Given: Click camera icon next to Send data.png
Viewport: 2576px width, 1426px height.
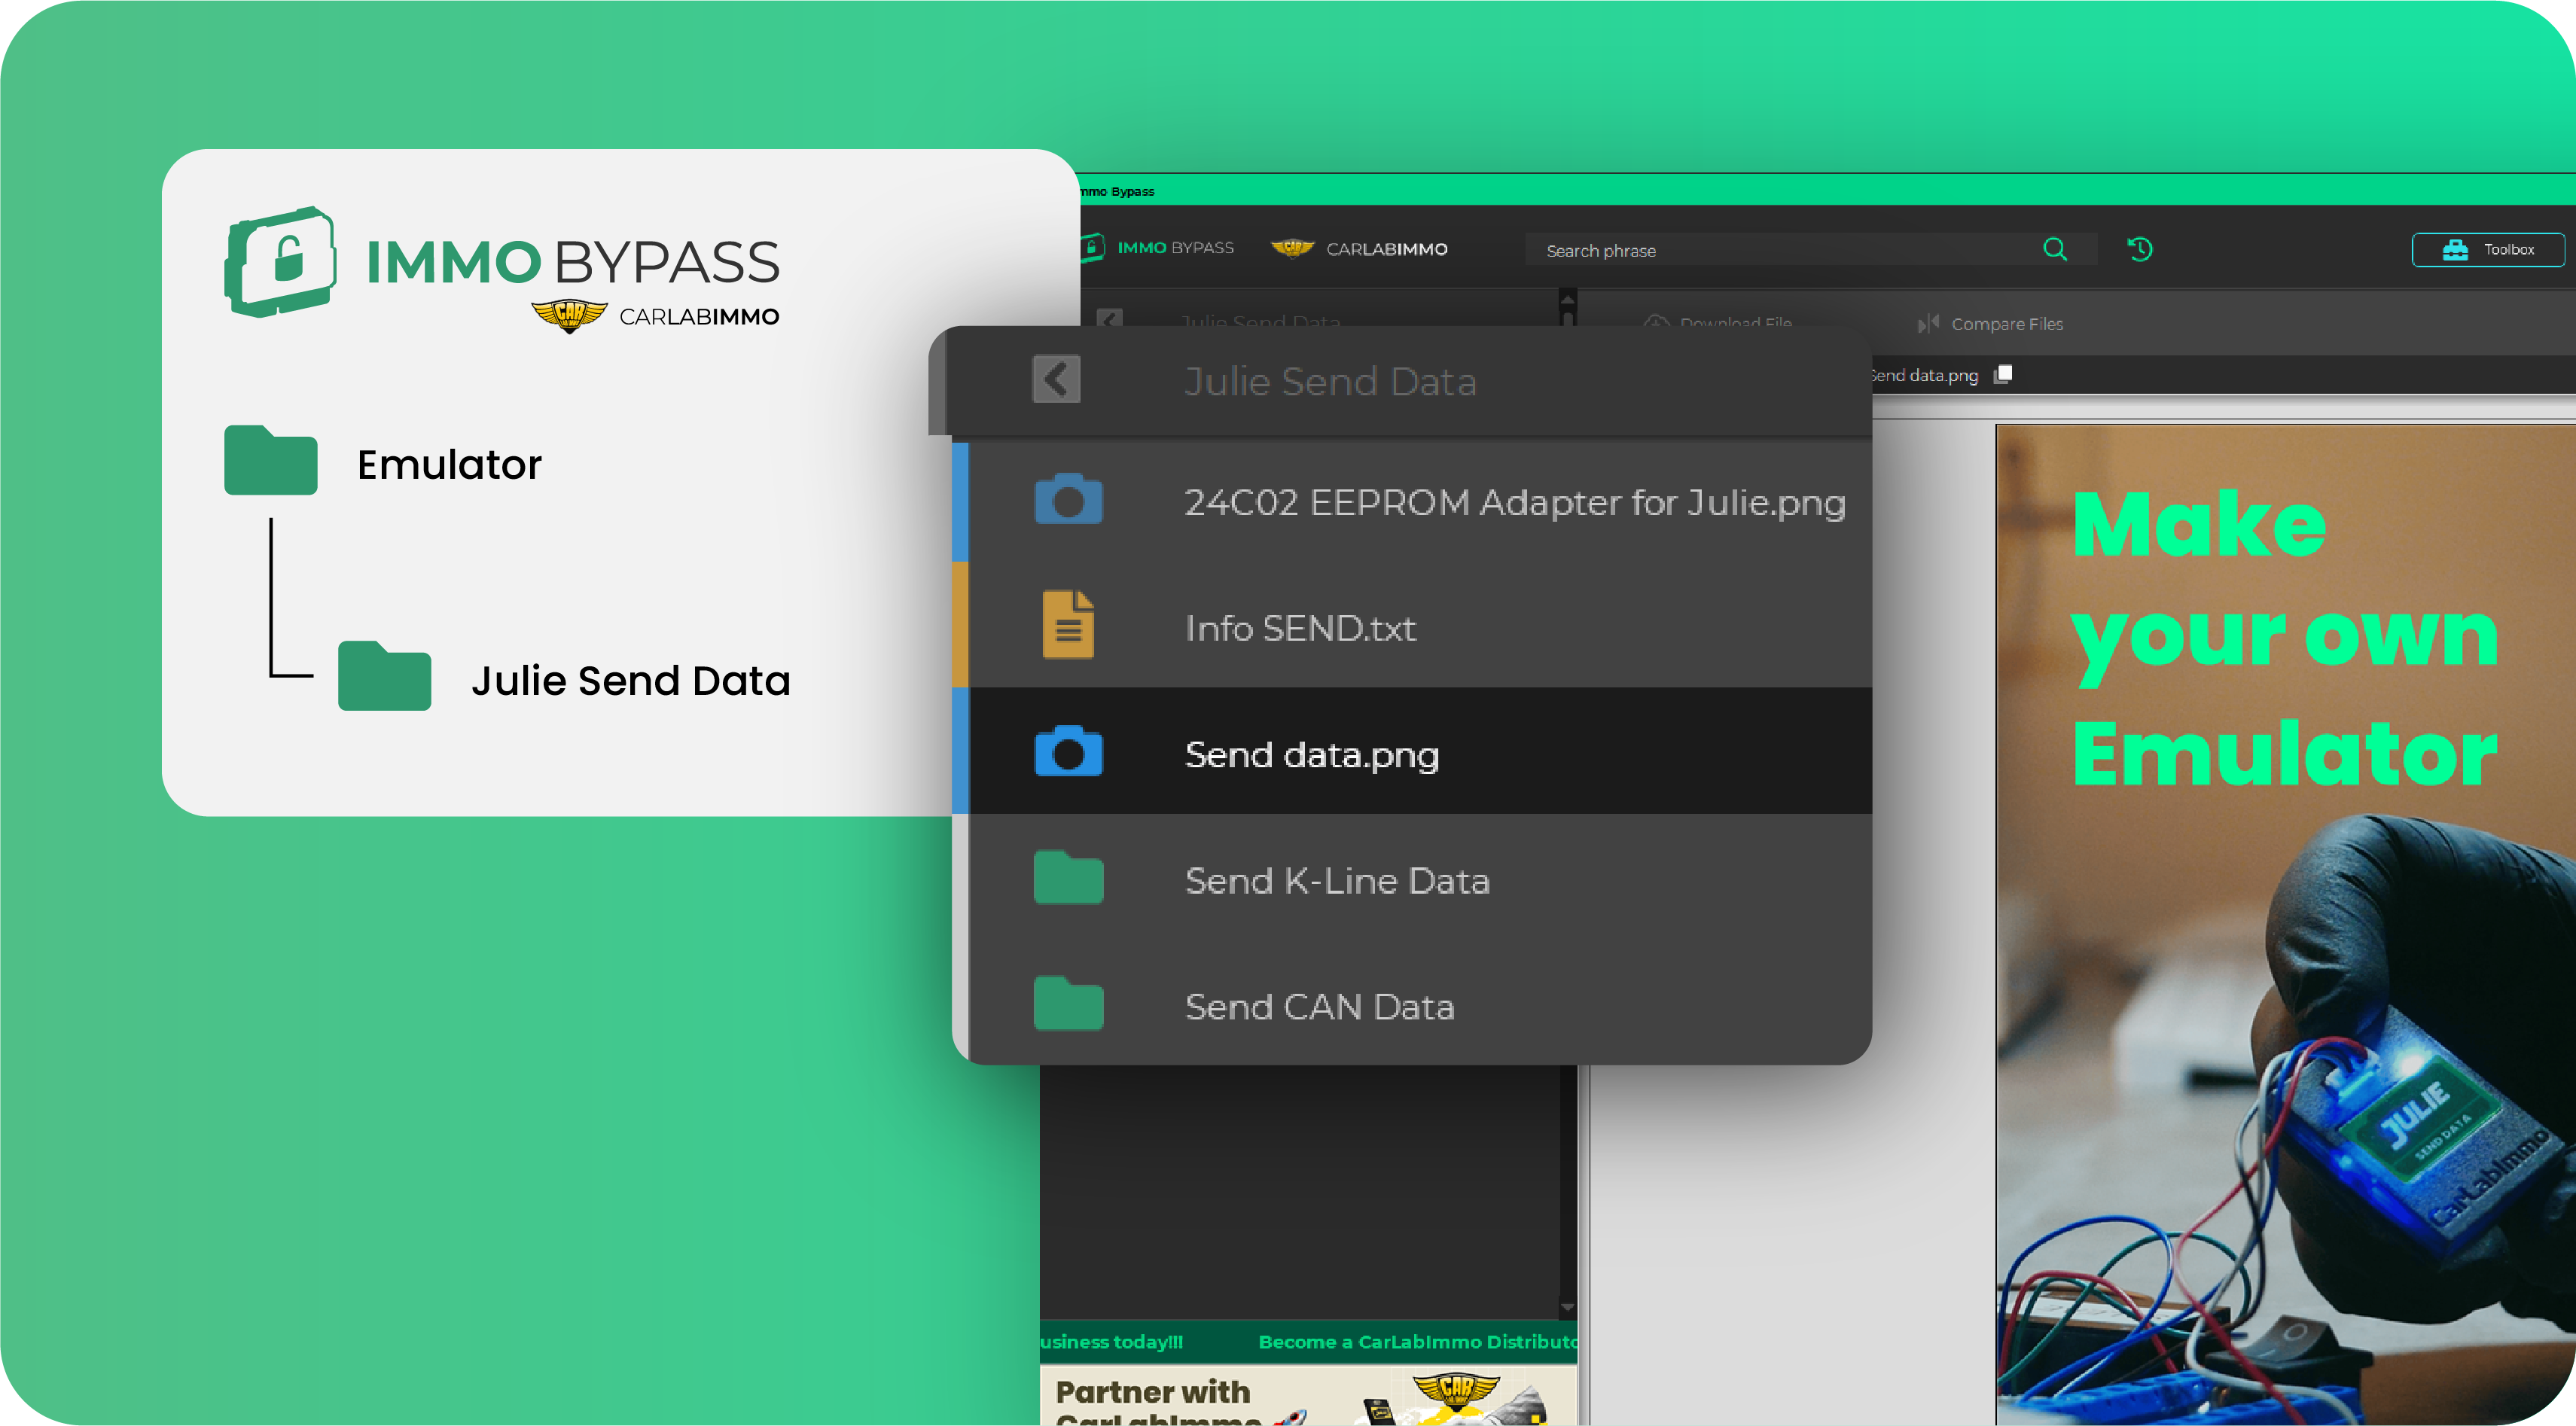Looking at the screenshot, I should [x=1068, y=752].
